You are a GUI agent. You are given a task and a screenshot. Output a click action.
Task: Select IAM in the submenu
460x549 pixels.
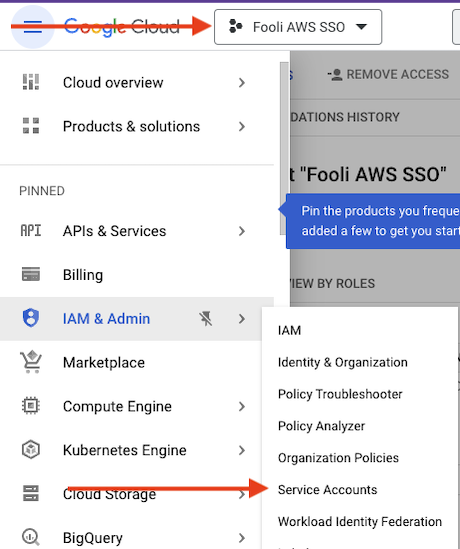[289, 330]
